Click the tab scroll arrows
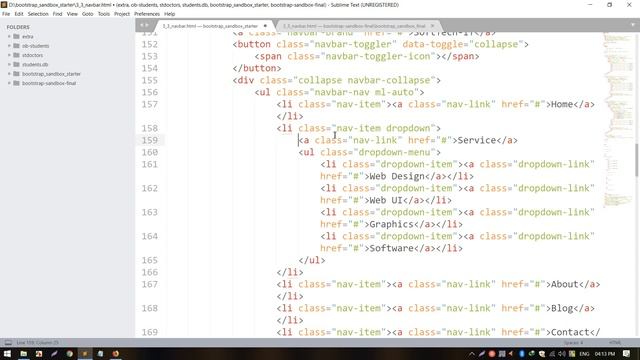The width and height of the screenshot is (640, 360). pos(144,25)
